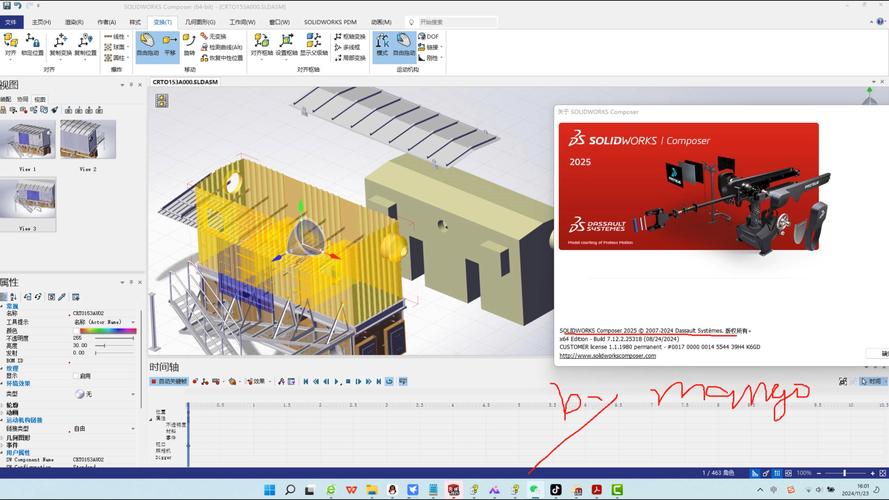Click the eyedropper icon in properties toolbar

coord(62,296)
